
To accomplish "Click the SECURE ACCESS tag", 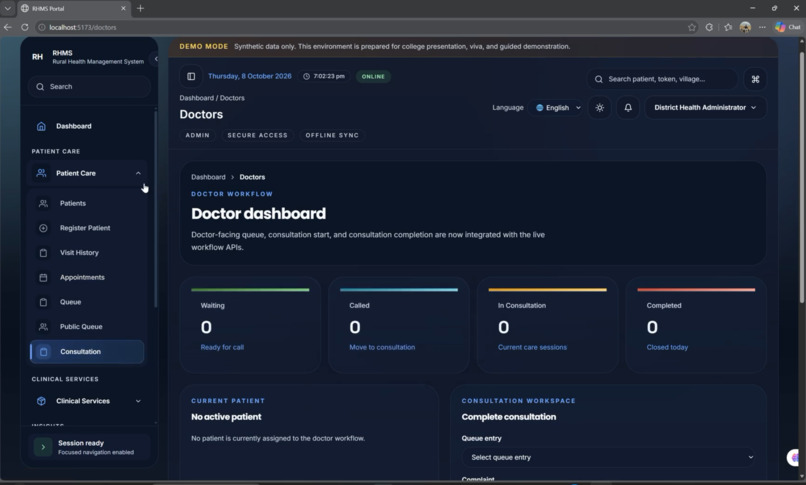I will (x=258, y=136).
